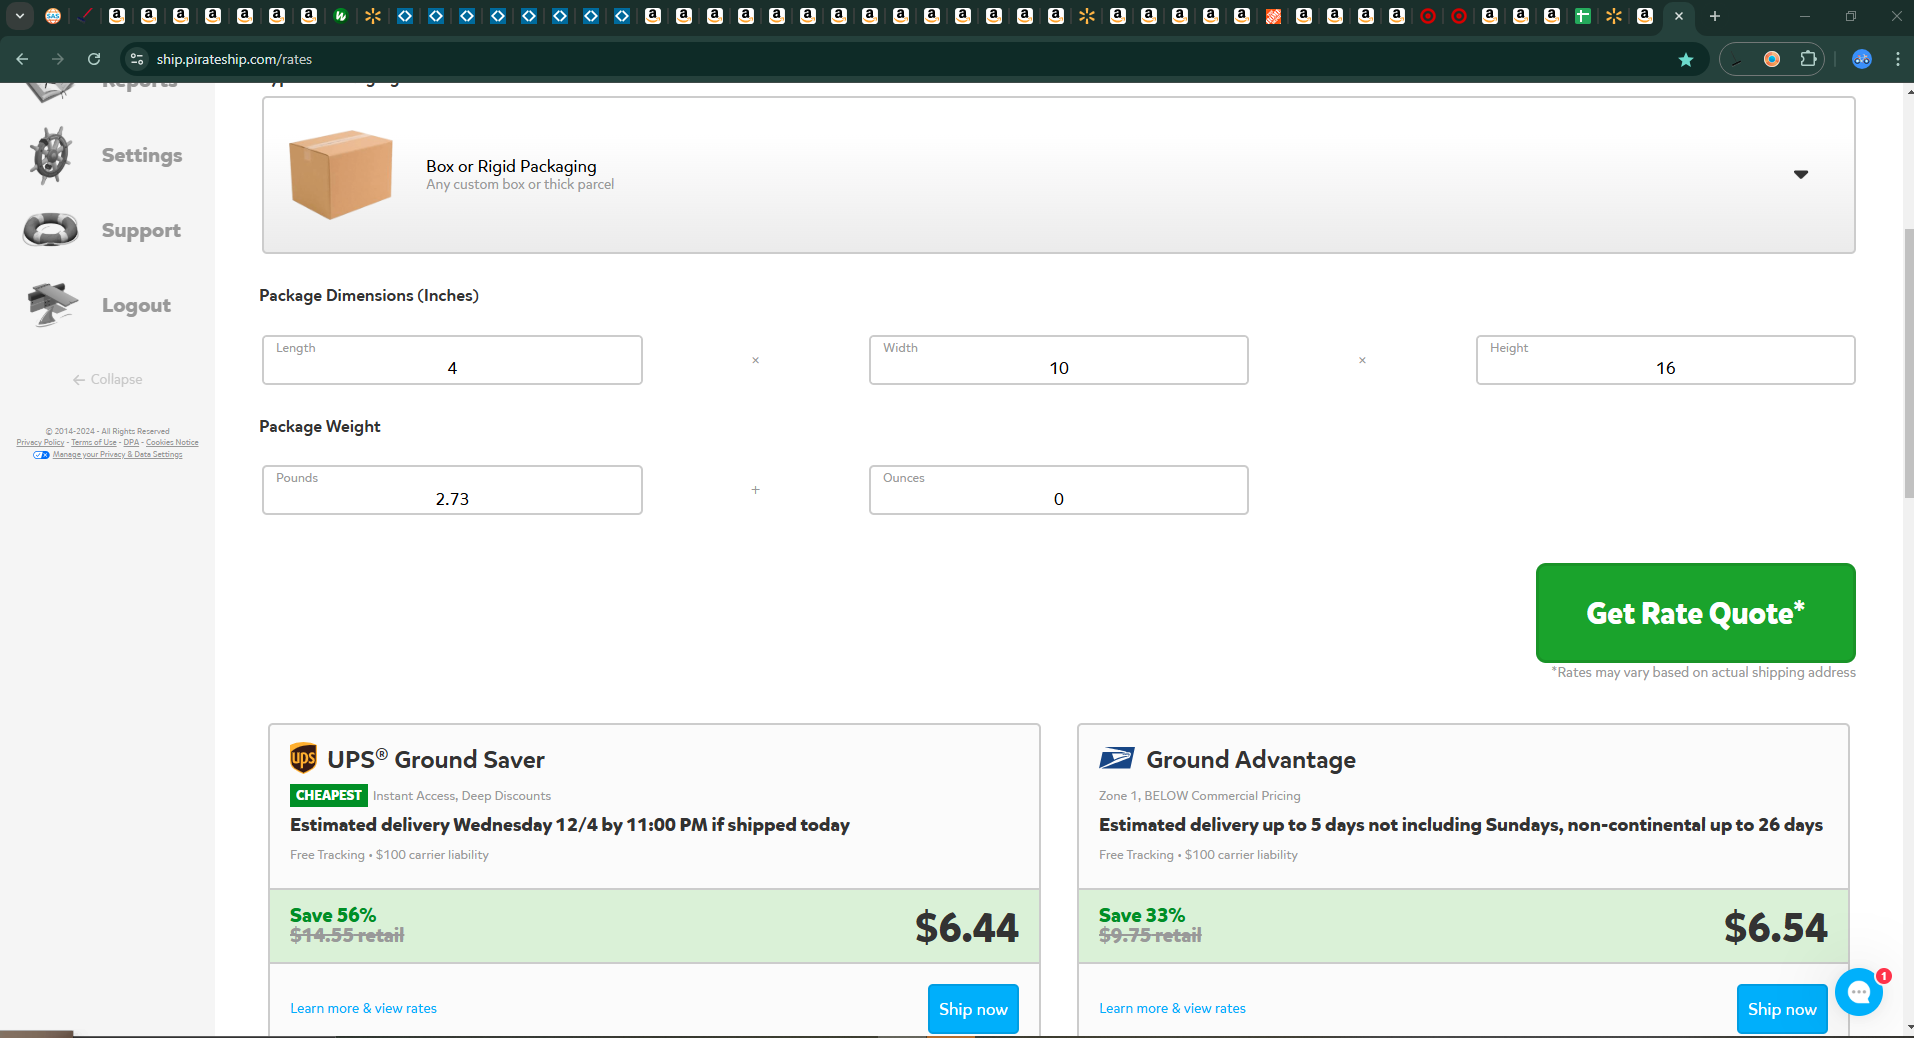The image size is (1914, 1038).
Task: Select the Box or Rigid Packaging selector
Action: 1058,175
